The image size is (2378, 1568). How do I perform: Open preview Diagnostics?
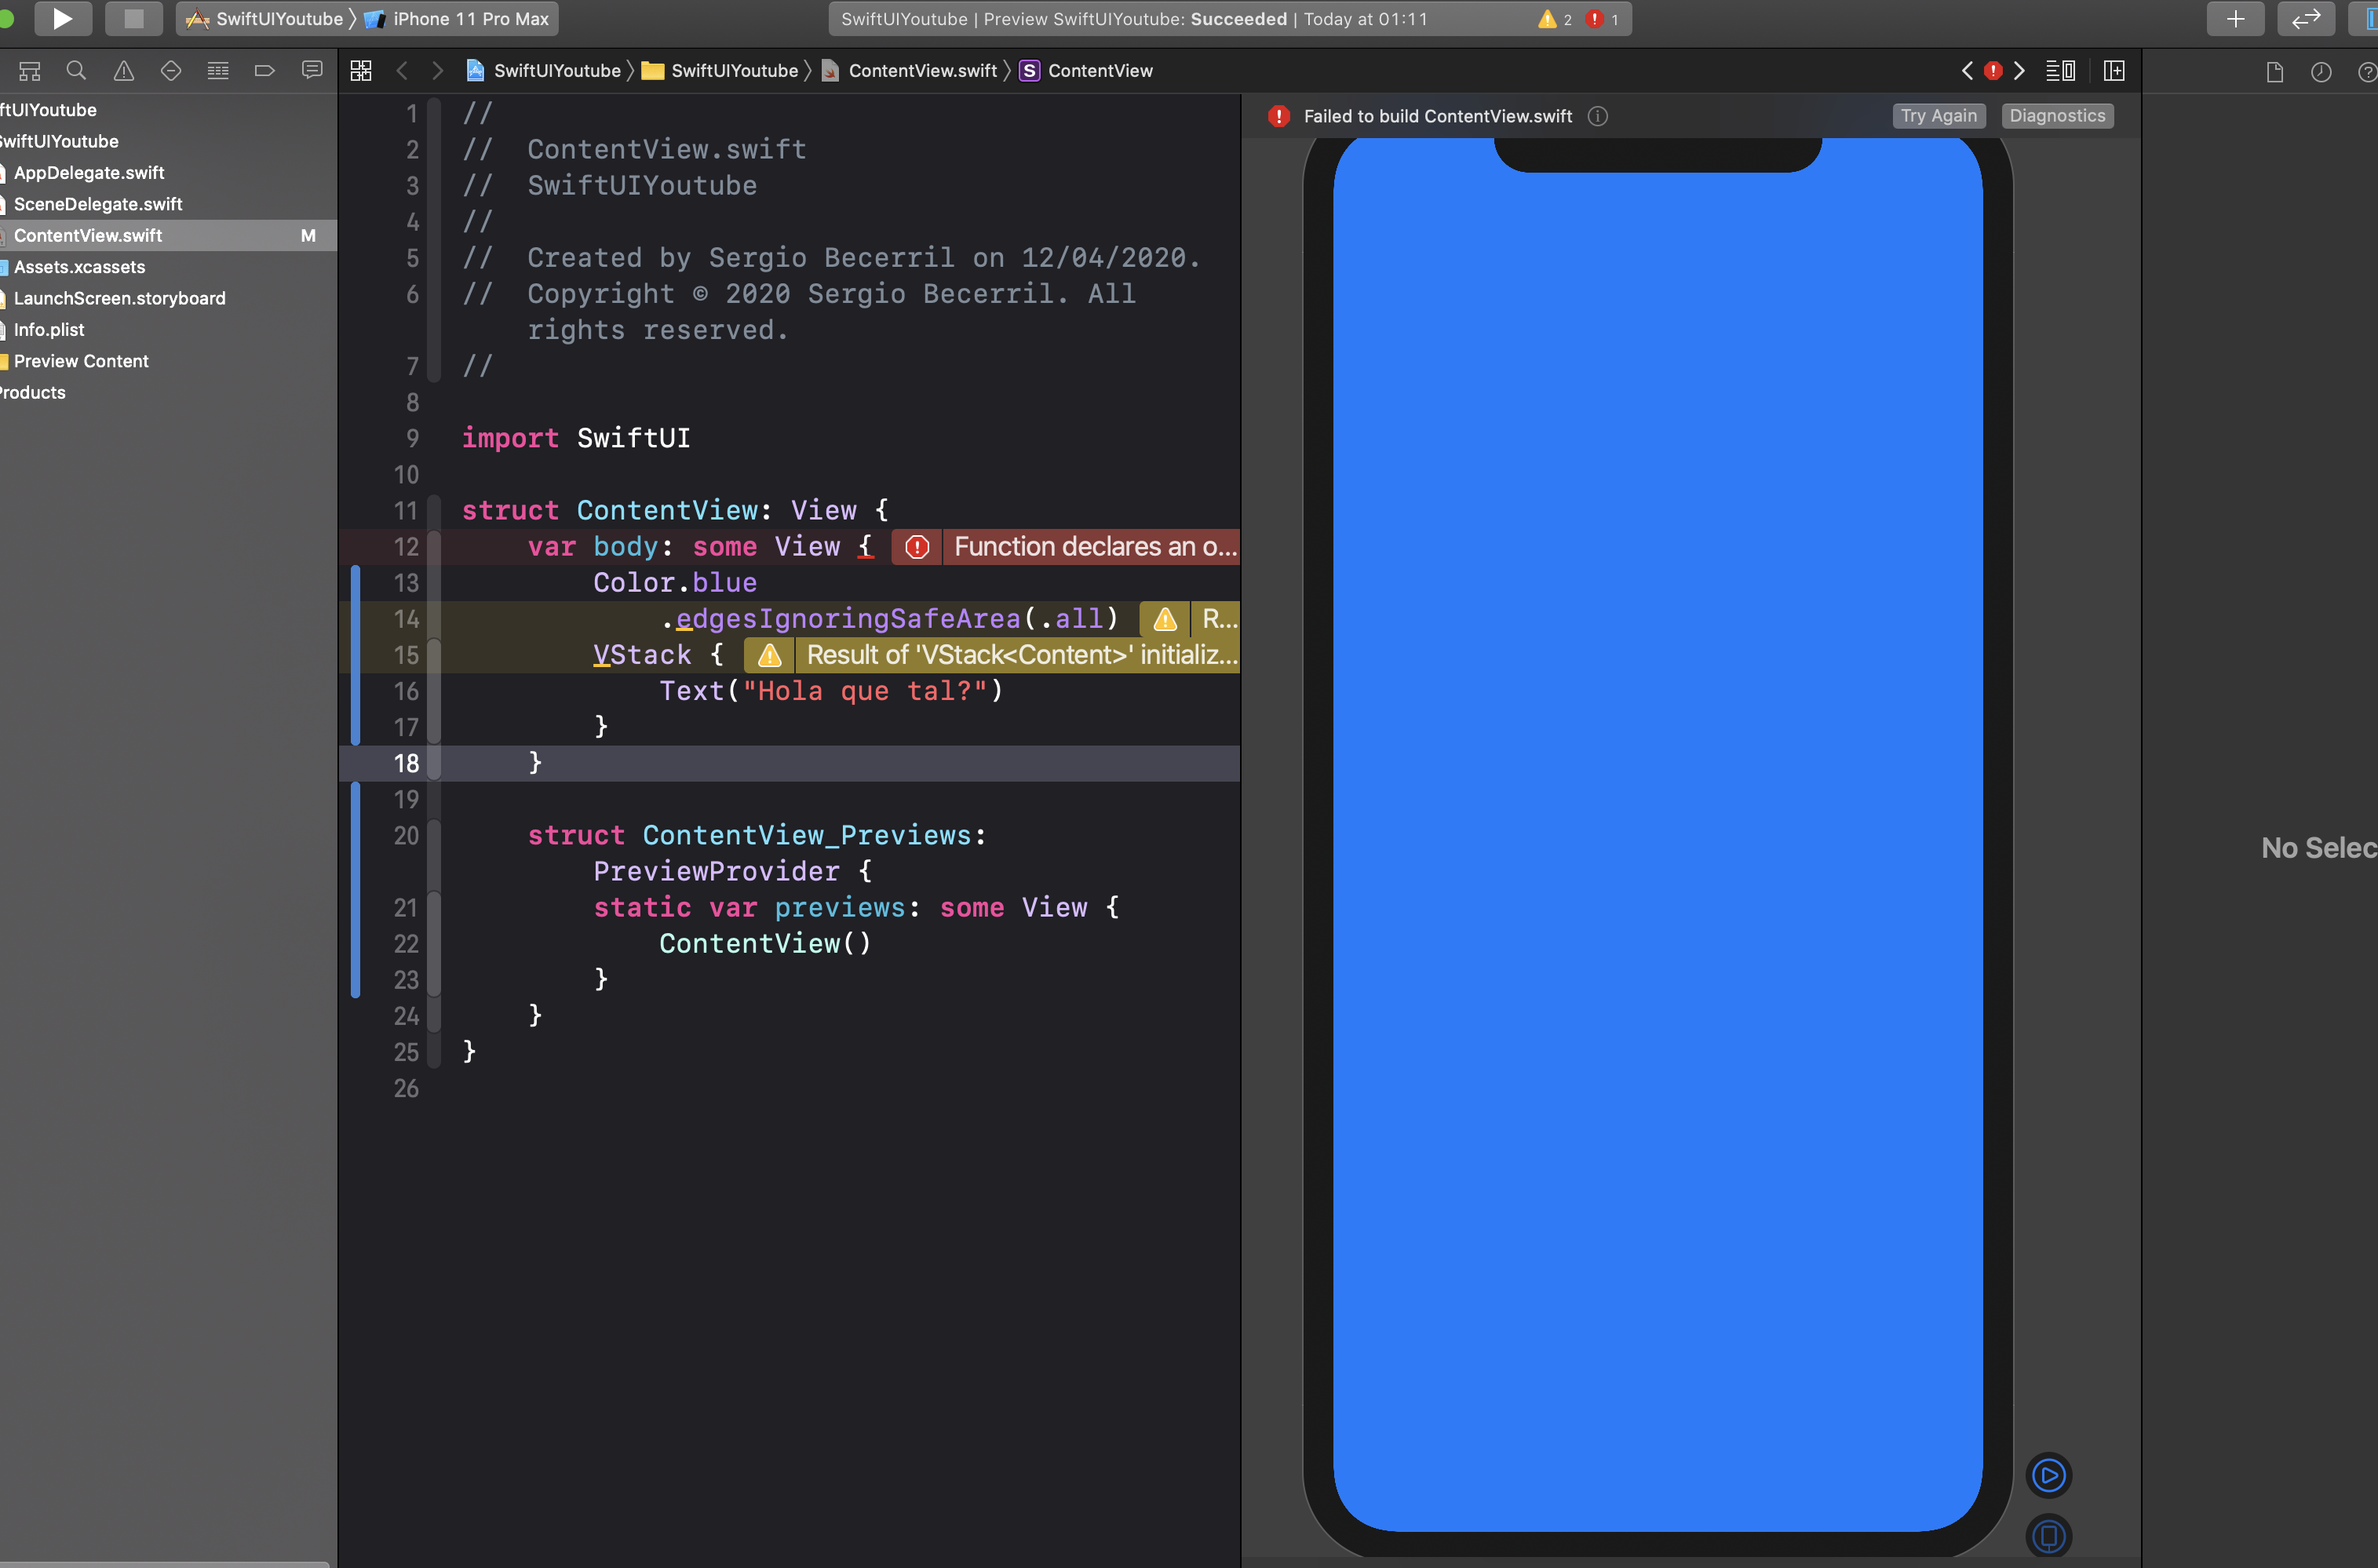pyautogui.click(x=2057, y=116)
